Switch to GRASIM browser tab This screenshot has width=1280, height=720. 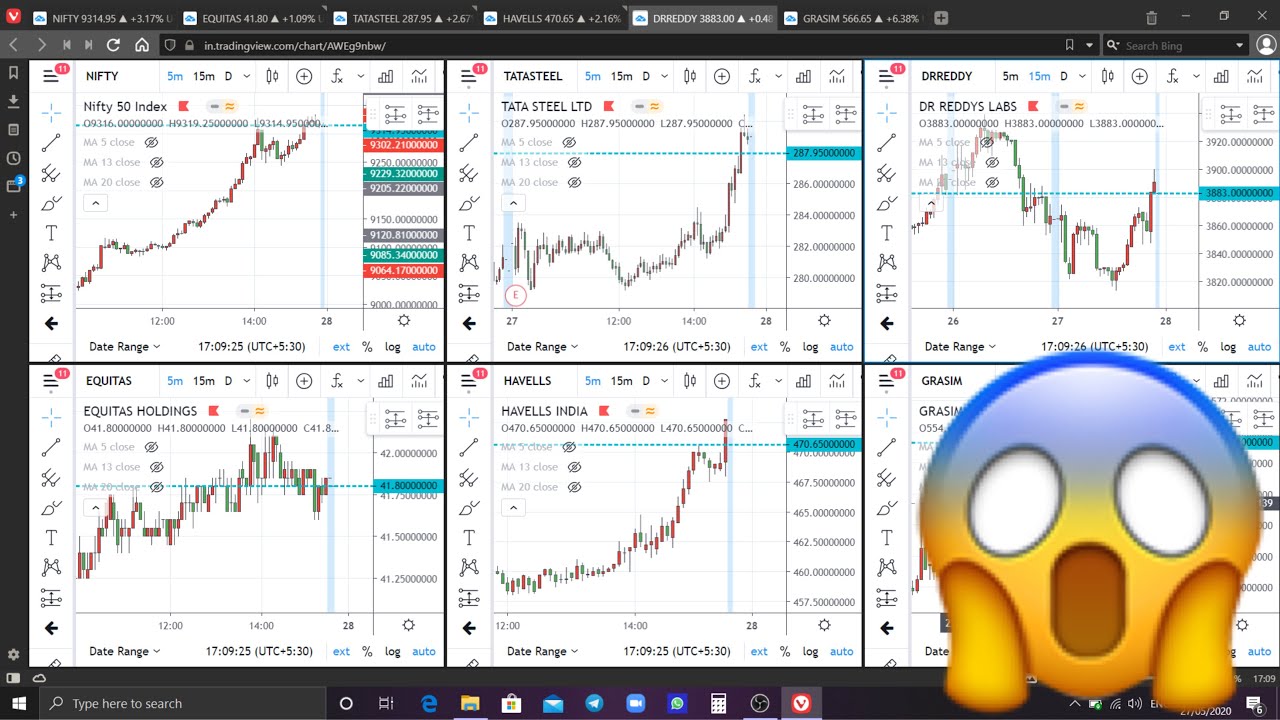pos(851,18)
